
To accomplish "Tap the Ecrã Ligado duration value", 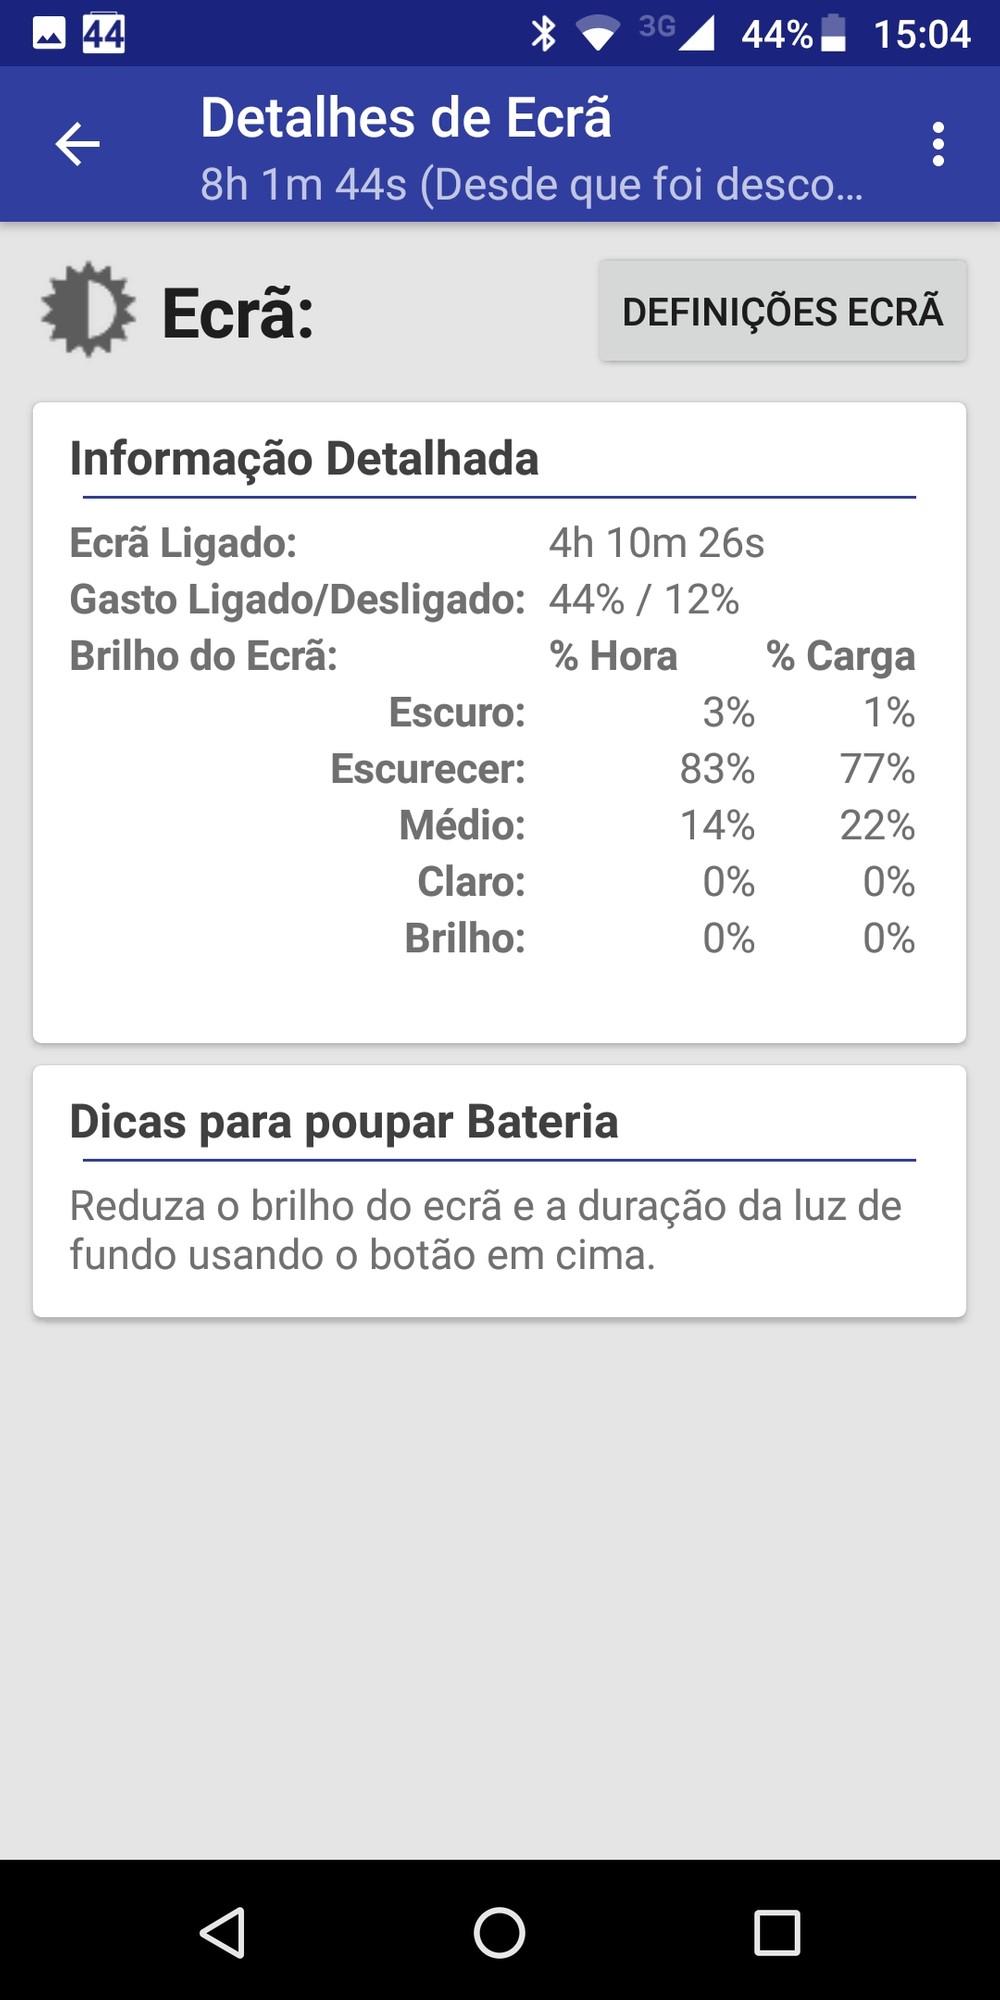I will point(656,543).
